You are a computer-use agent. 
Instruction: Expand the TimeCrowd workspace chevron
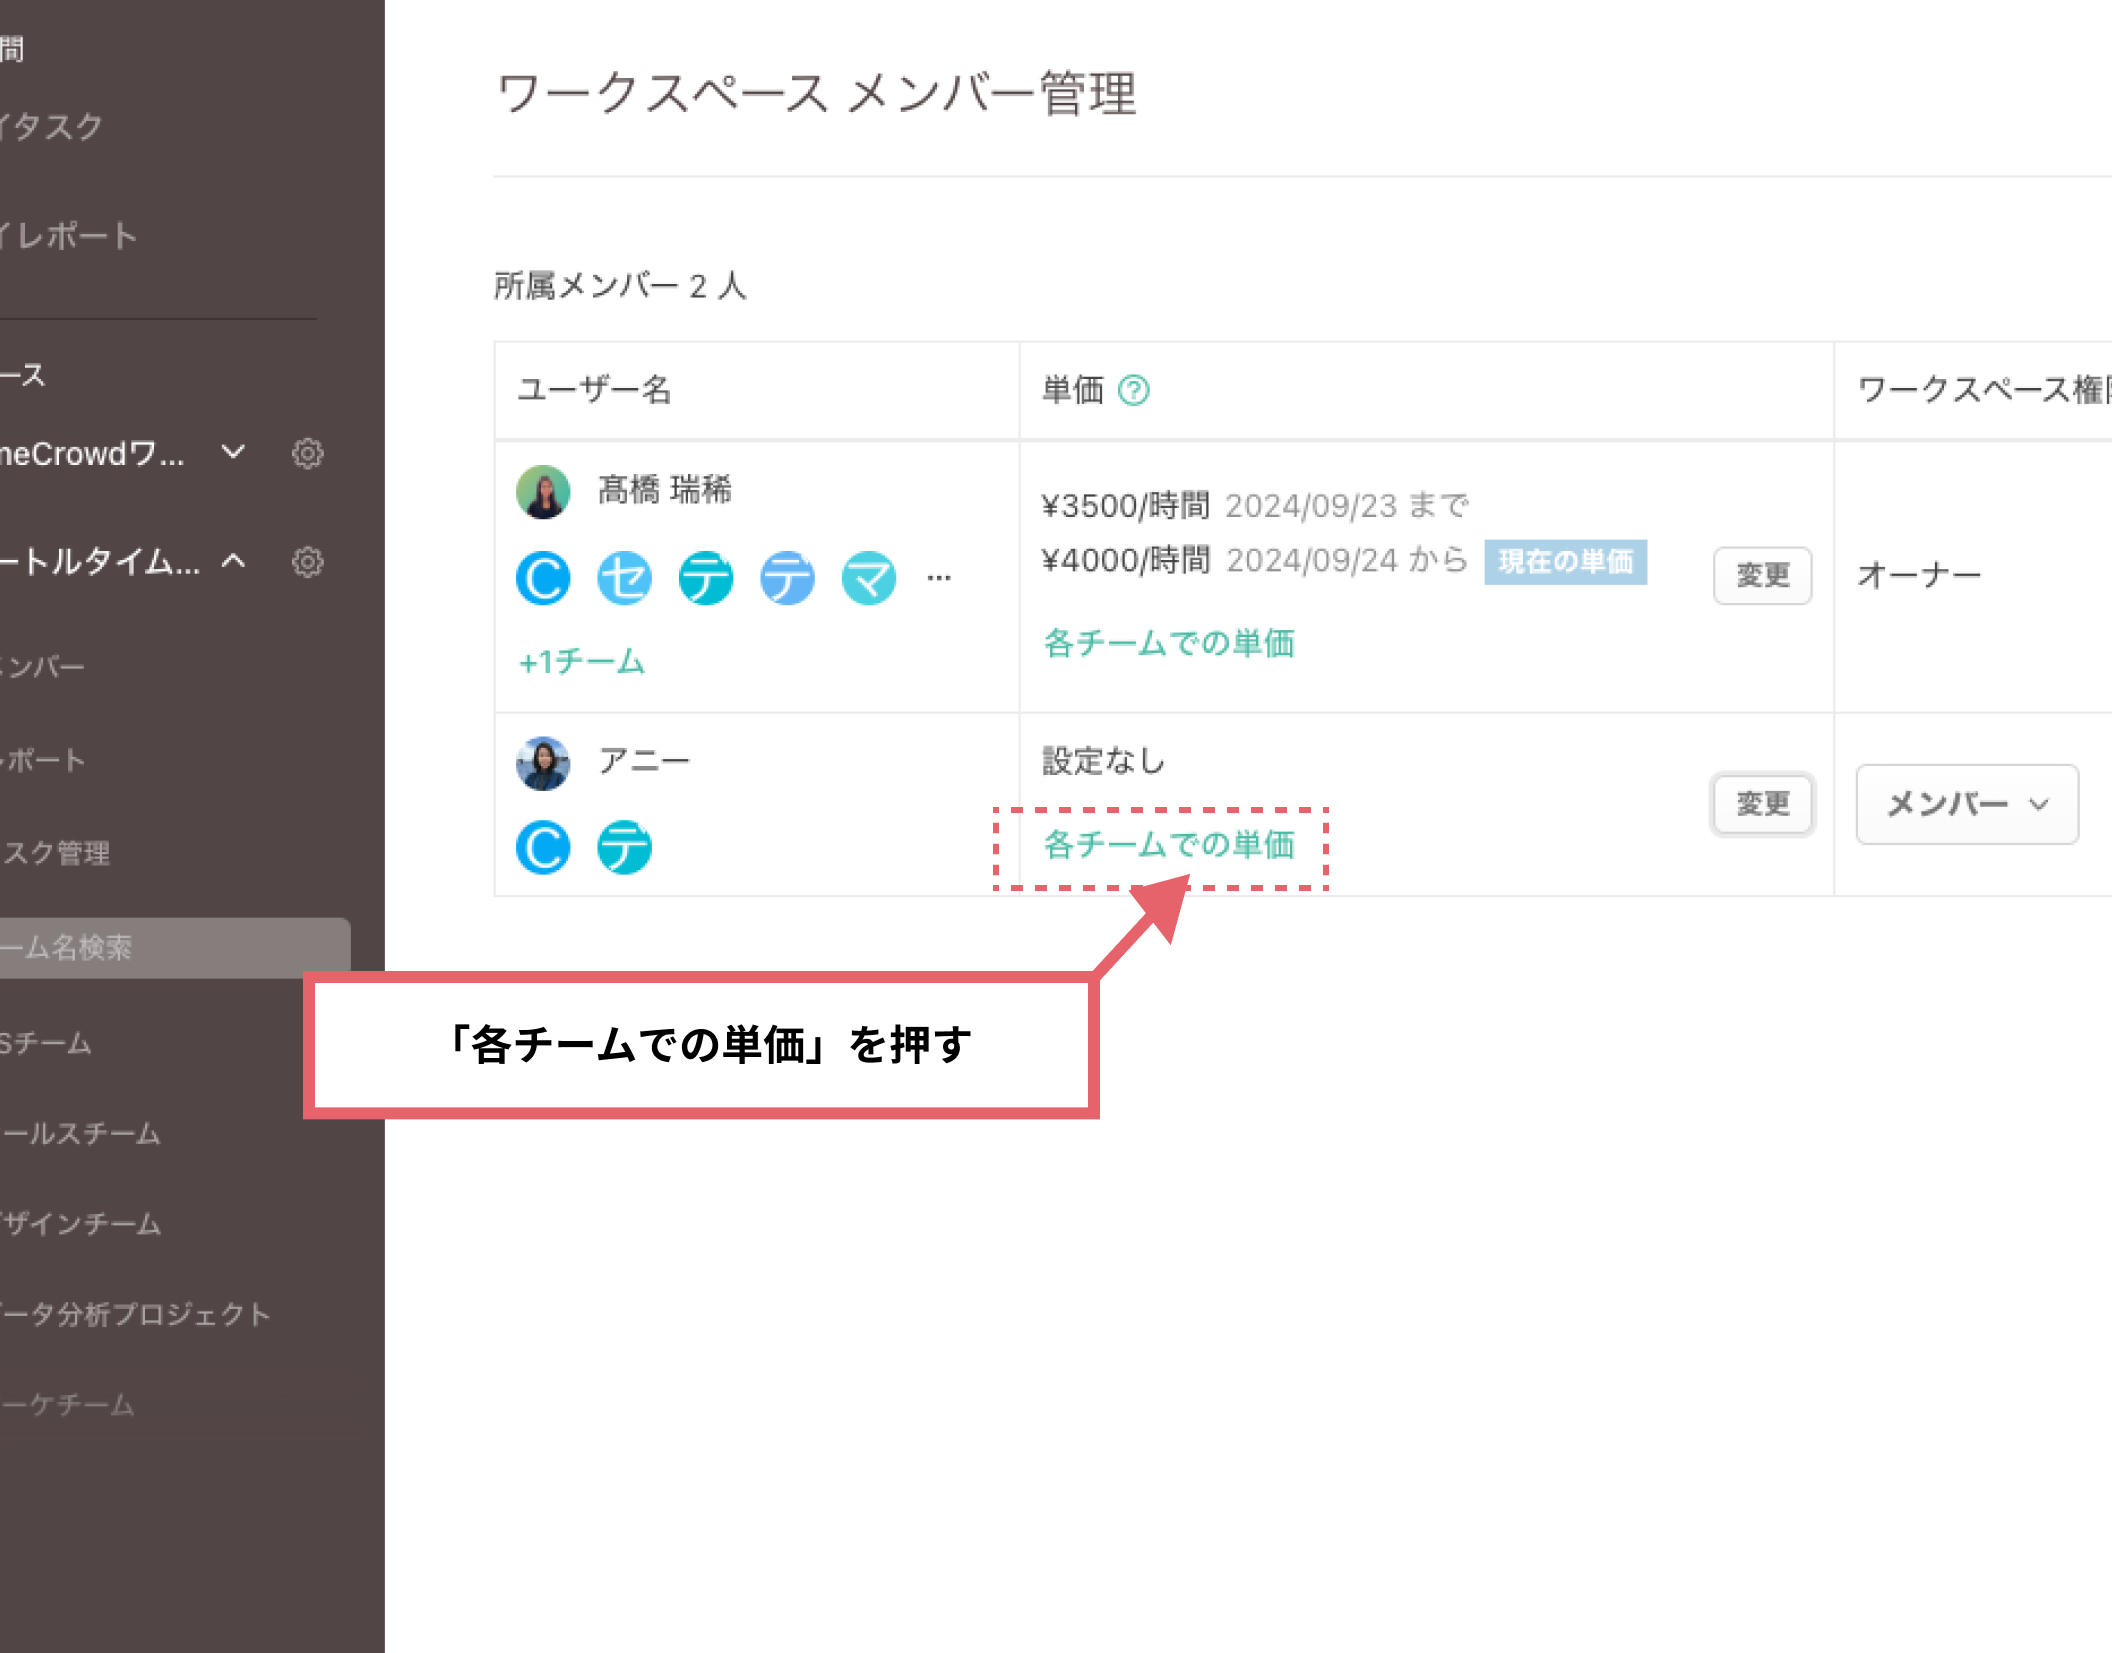(x=233, y=452)
